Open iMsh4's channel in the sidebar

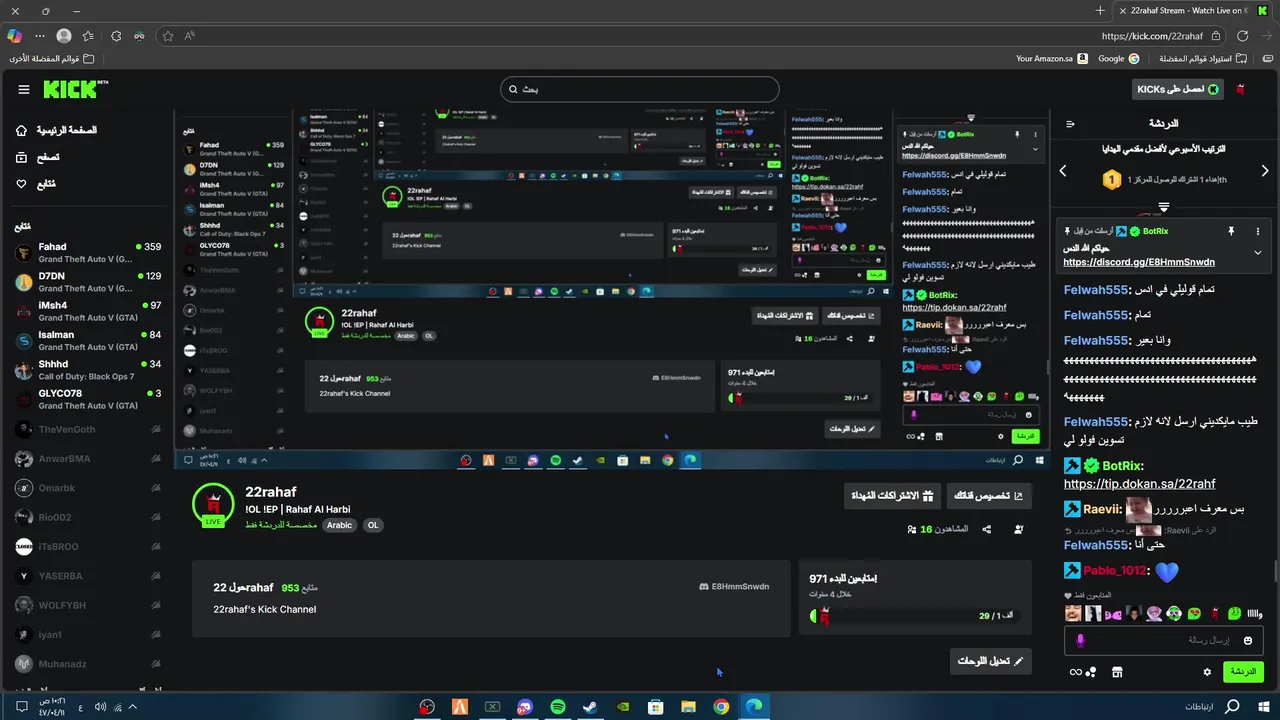click(x=88, y=311)
